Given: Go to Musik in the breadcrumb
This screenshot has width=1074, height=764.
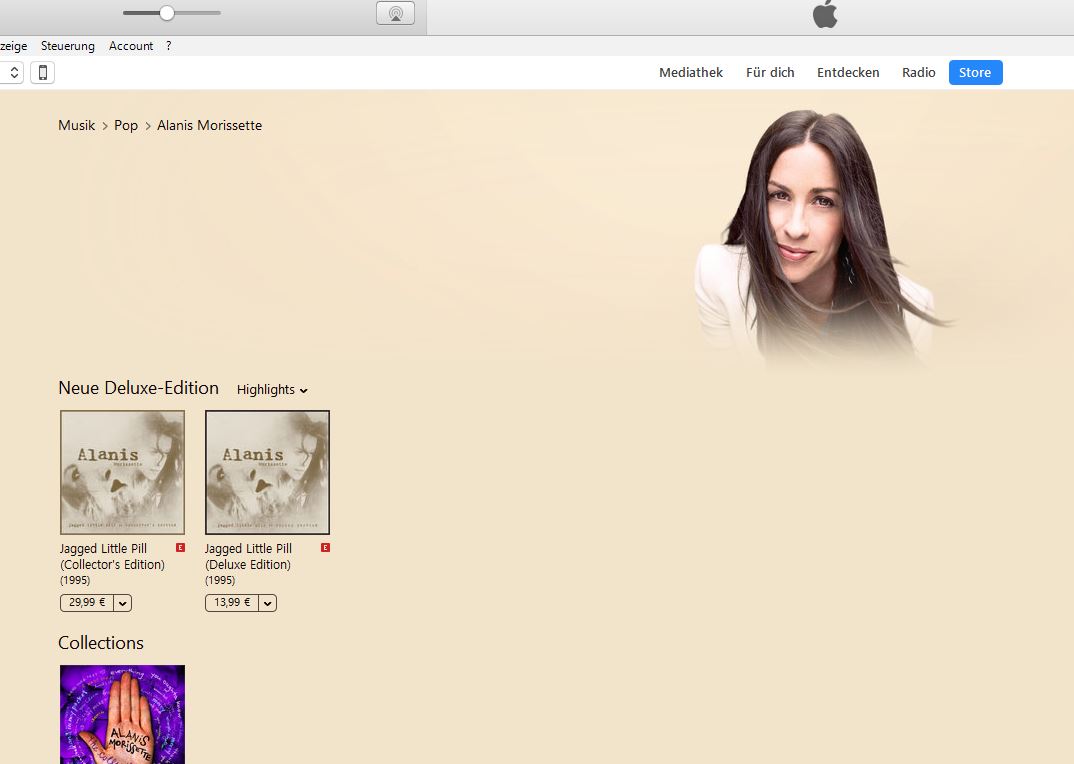Looking at the screenshot, I should [77, 125].
